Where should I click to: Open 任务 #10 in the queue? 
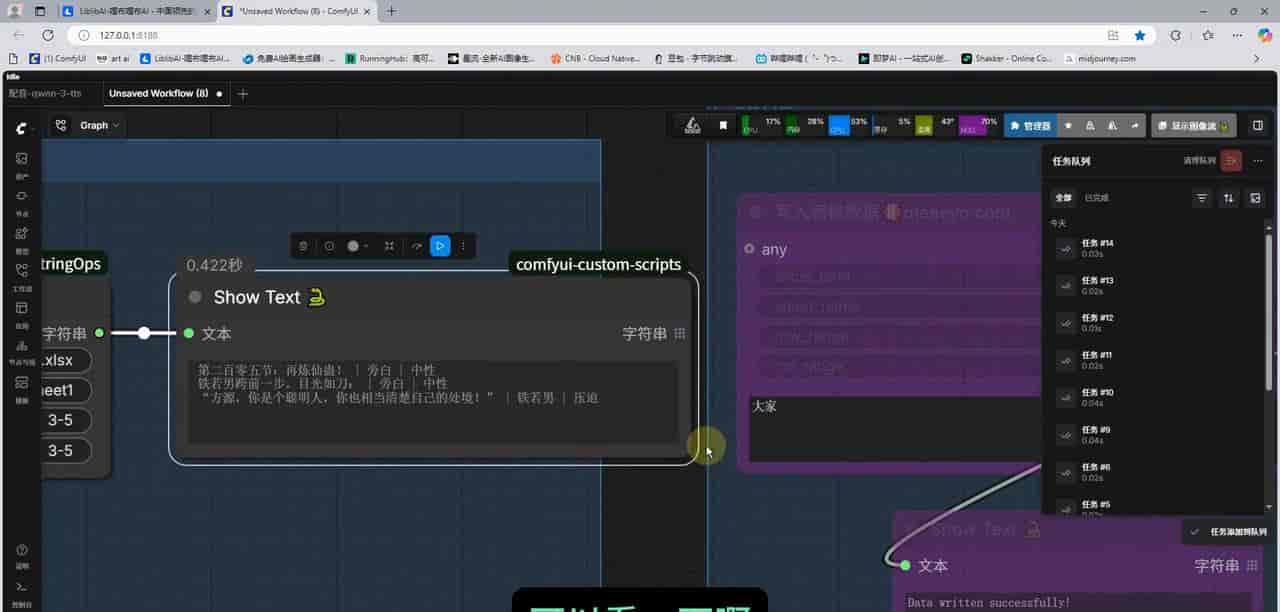(x=1156, y=397)
